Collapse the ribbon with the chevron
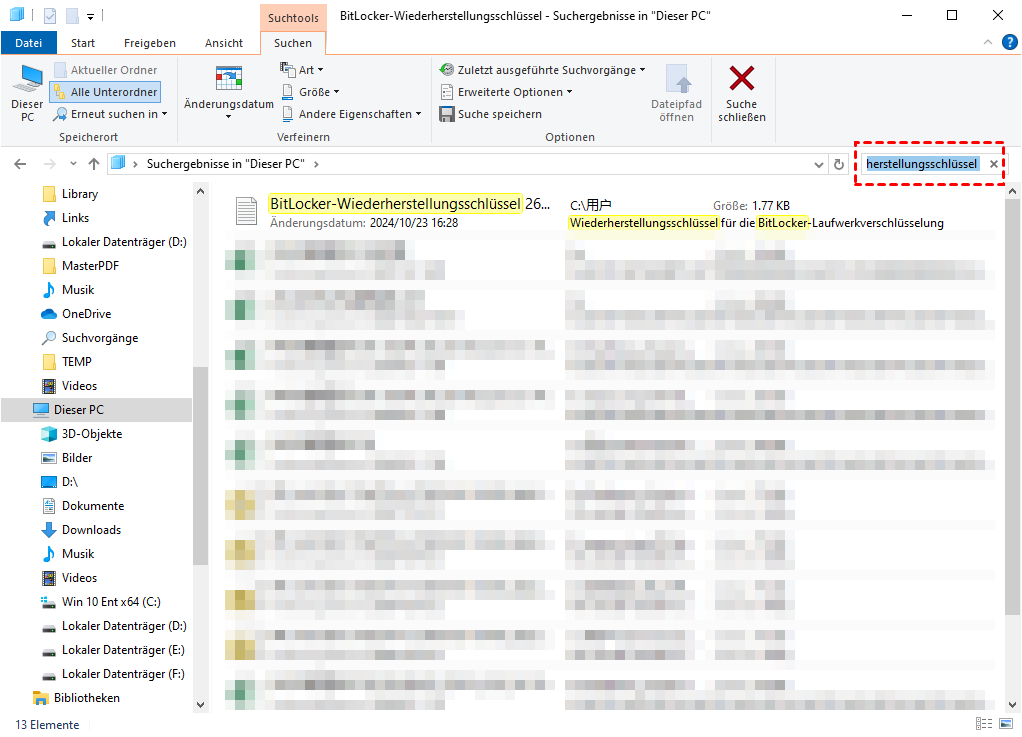 point(988,42)
